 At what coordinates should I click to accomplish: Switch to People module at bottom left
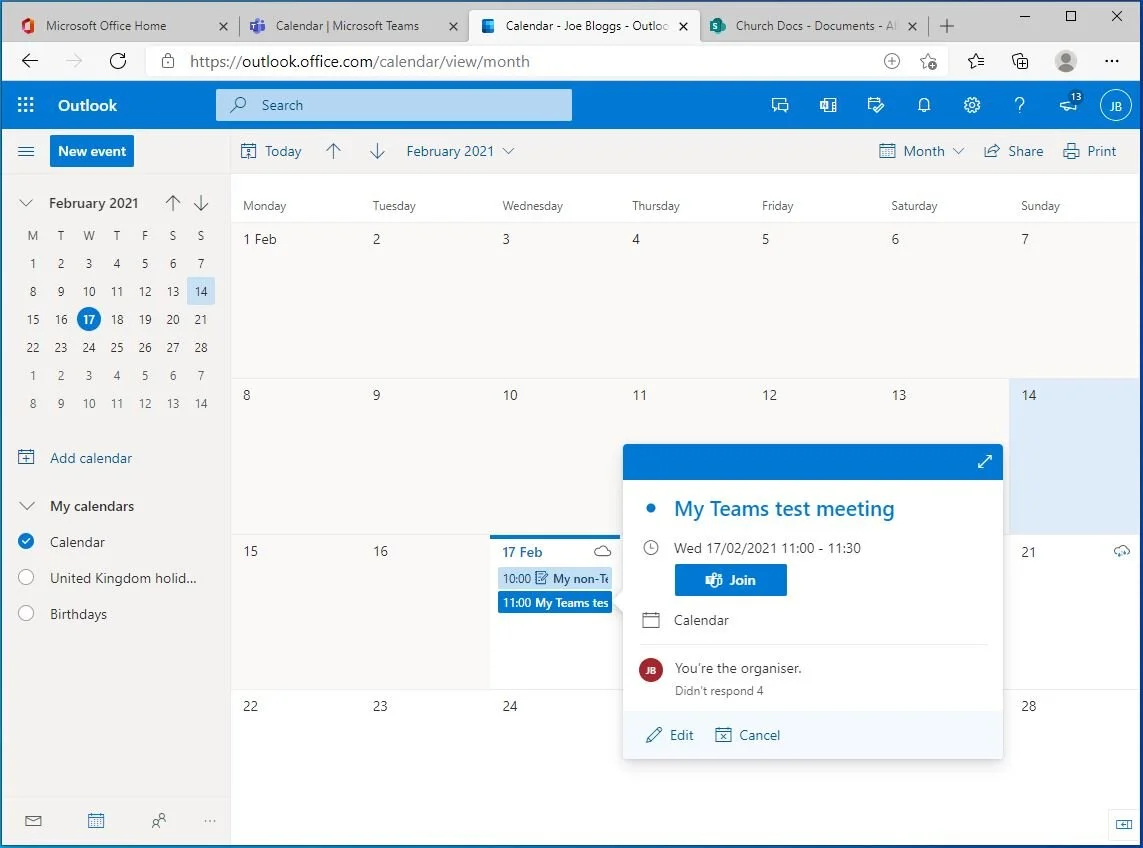click(x=158, y=821)
